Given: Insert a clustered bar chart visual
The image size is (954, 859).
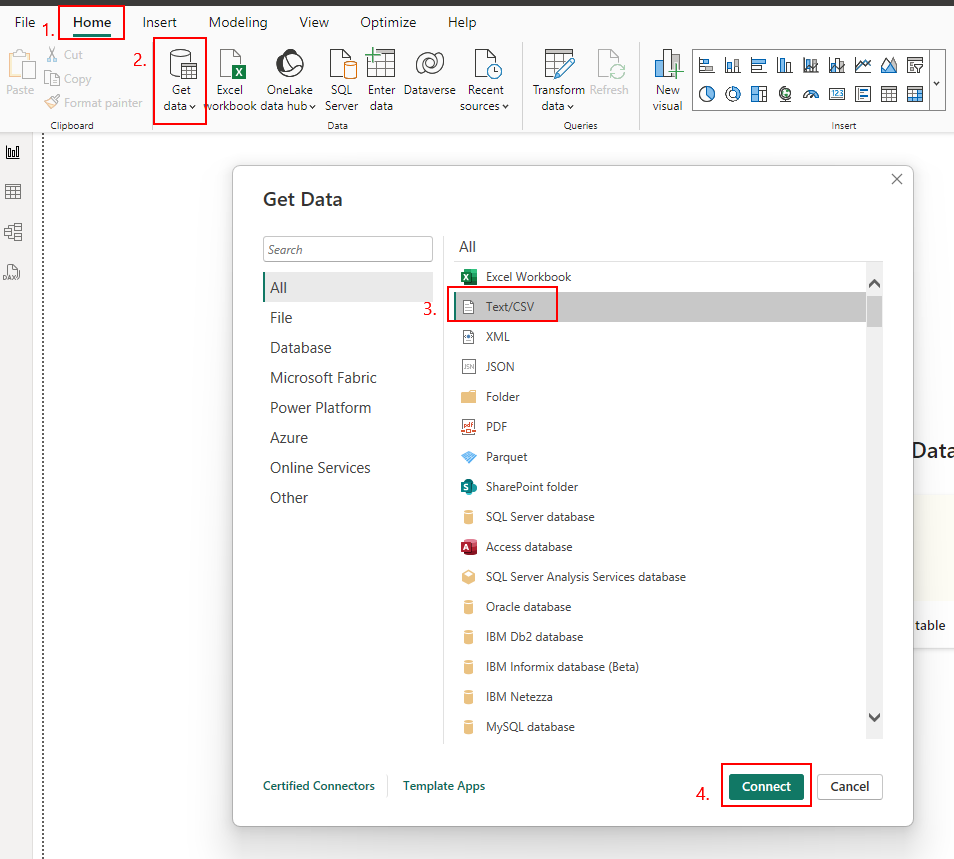Looking at the screenshot, I should tap(759, 65).
